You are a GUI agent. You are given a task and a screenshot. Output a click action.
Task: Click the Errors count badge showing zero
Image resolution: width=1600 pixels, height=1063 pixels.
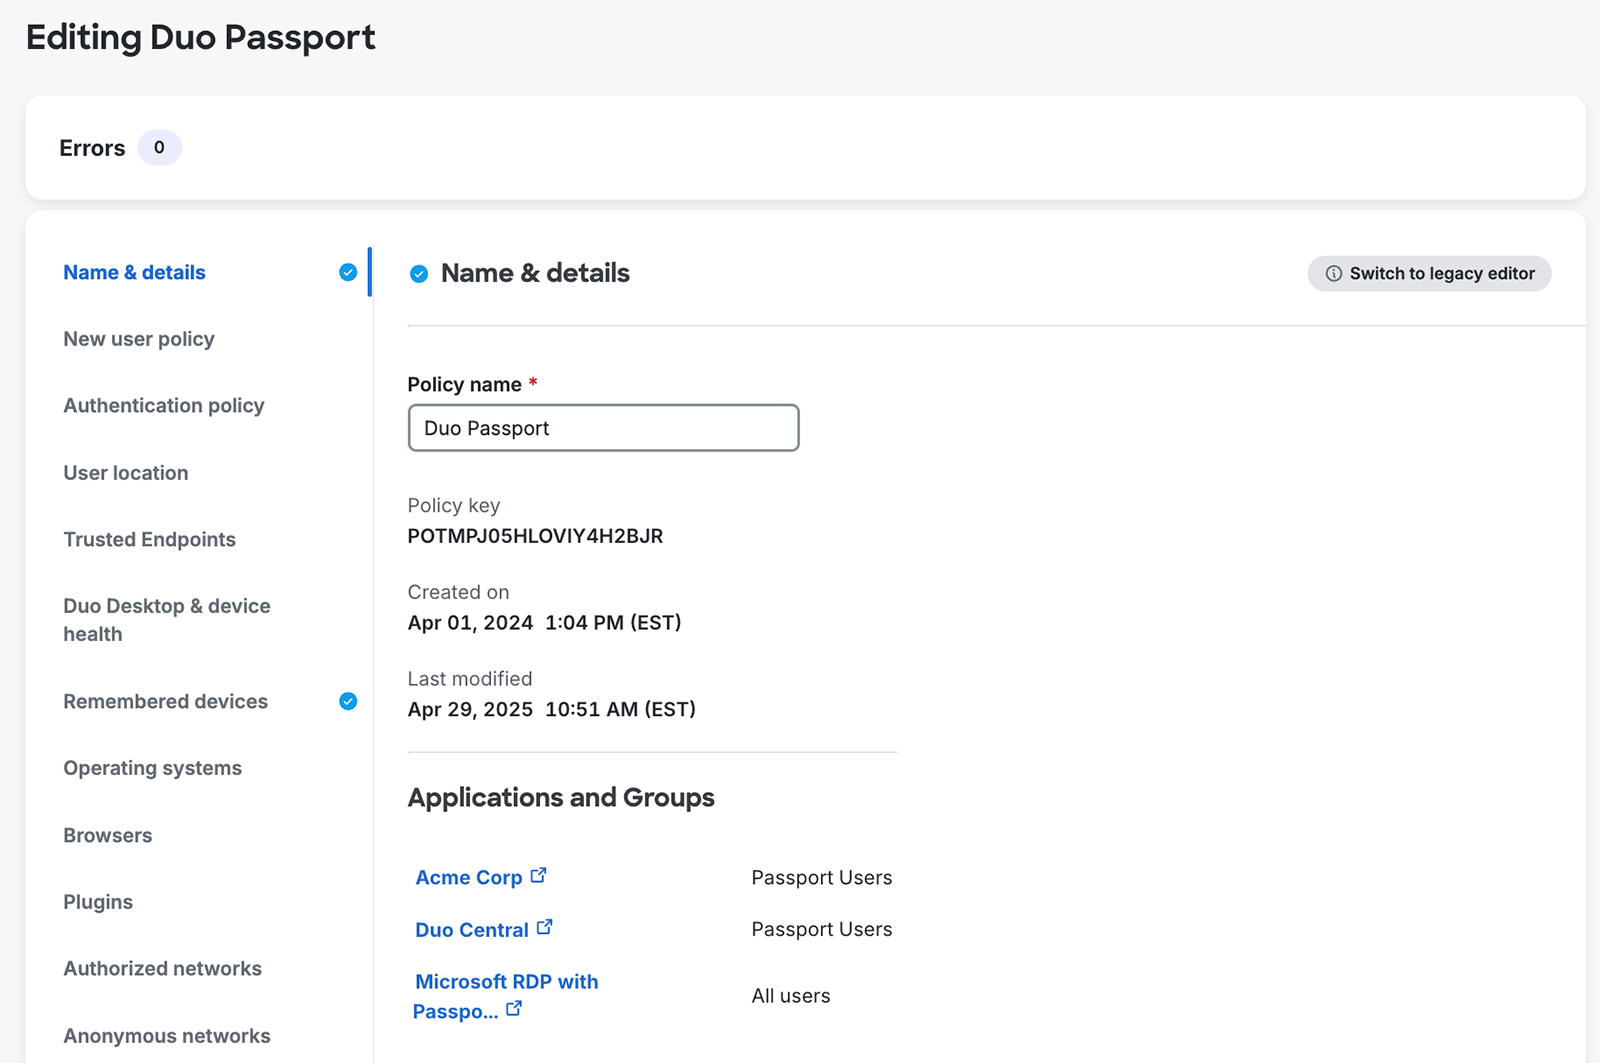click(158, 147)
